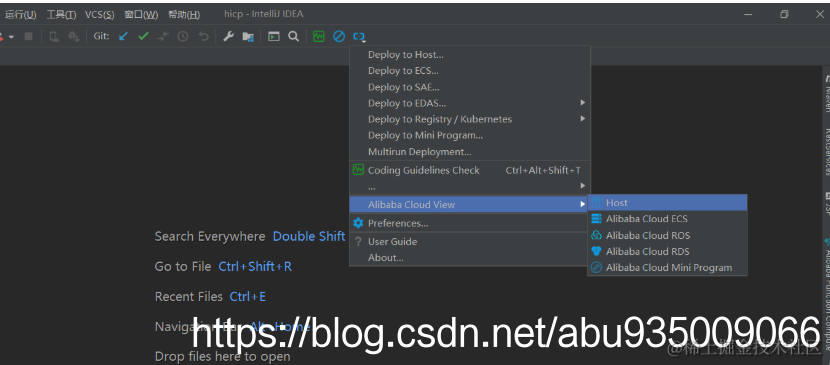The width and height of the screenshot is (830, 365).
Task: Click the Alibaba Cloud Toolkit toolbar icon
Action: pos(359,36)
